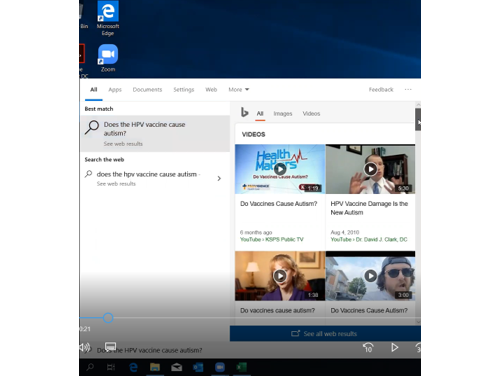500x377 pixels.
Task: Open Excel from taskbar
Action: click(241, 367)
